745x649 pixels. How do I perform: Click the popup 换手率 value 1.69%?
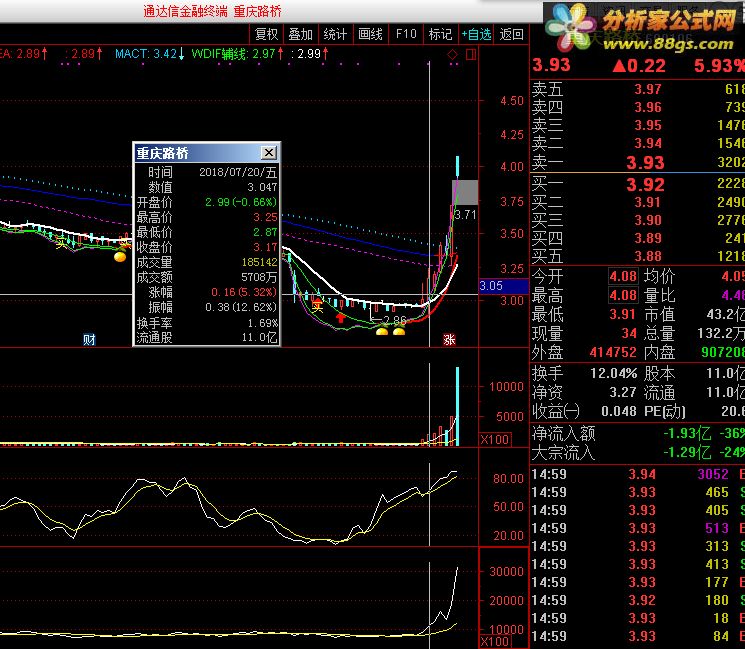[x=263, y=323]
